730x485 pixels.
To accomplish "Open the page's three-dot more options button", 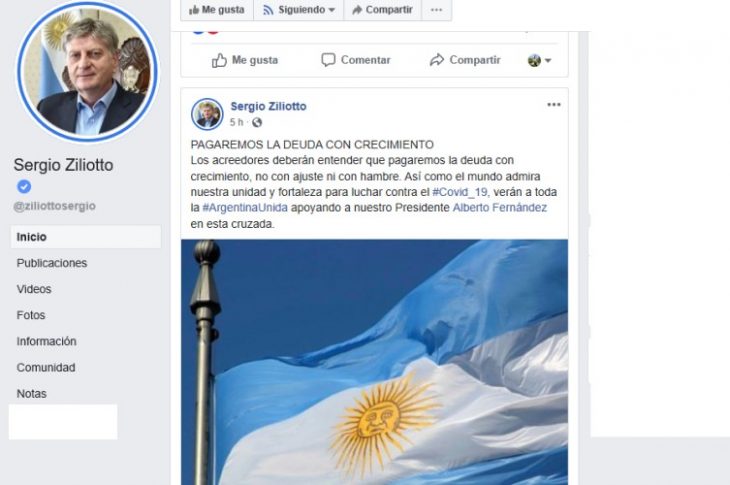I will 436,10.
